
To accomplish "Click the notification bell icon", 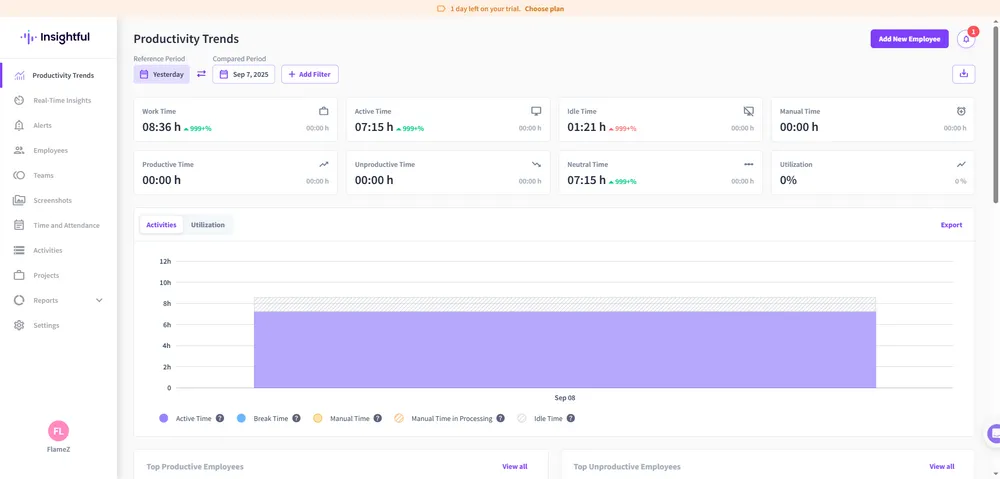I will pyautogui.click(x=965, y=39).
